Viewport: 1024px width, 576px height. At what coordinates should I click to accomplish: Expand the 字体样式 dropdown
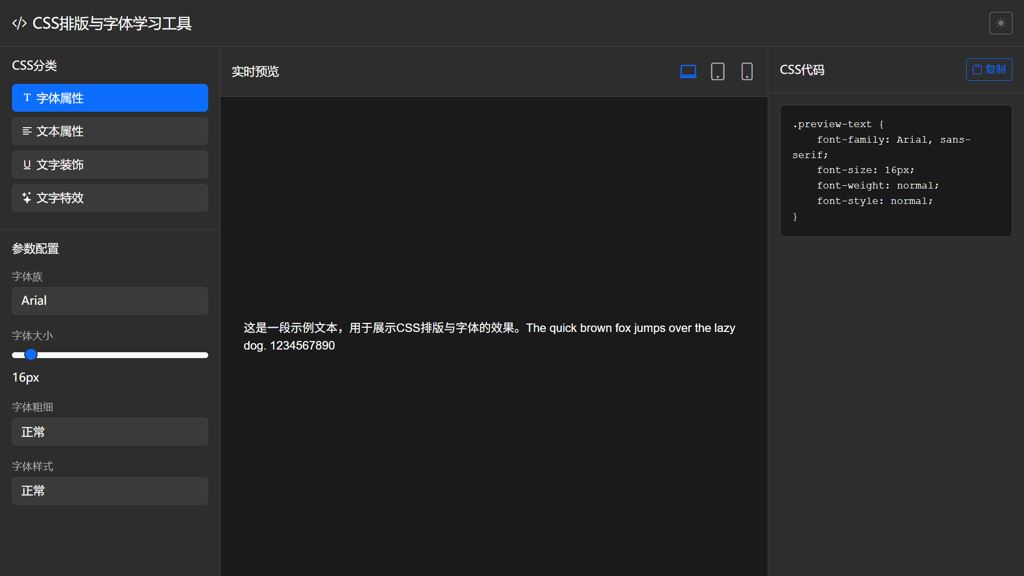110,491
